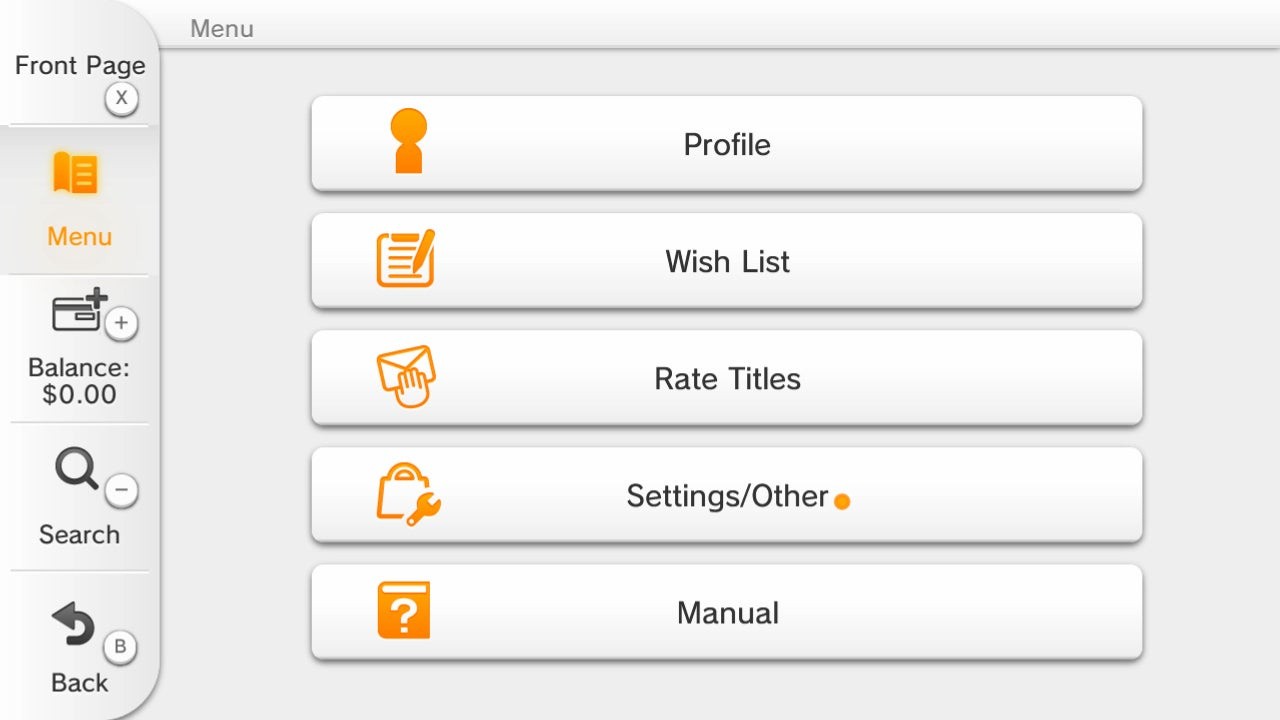The height and width of the screenshot is (720, 1280).
Task: Go to Front Page in sidebar
Action: coord(80,66)
